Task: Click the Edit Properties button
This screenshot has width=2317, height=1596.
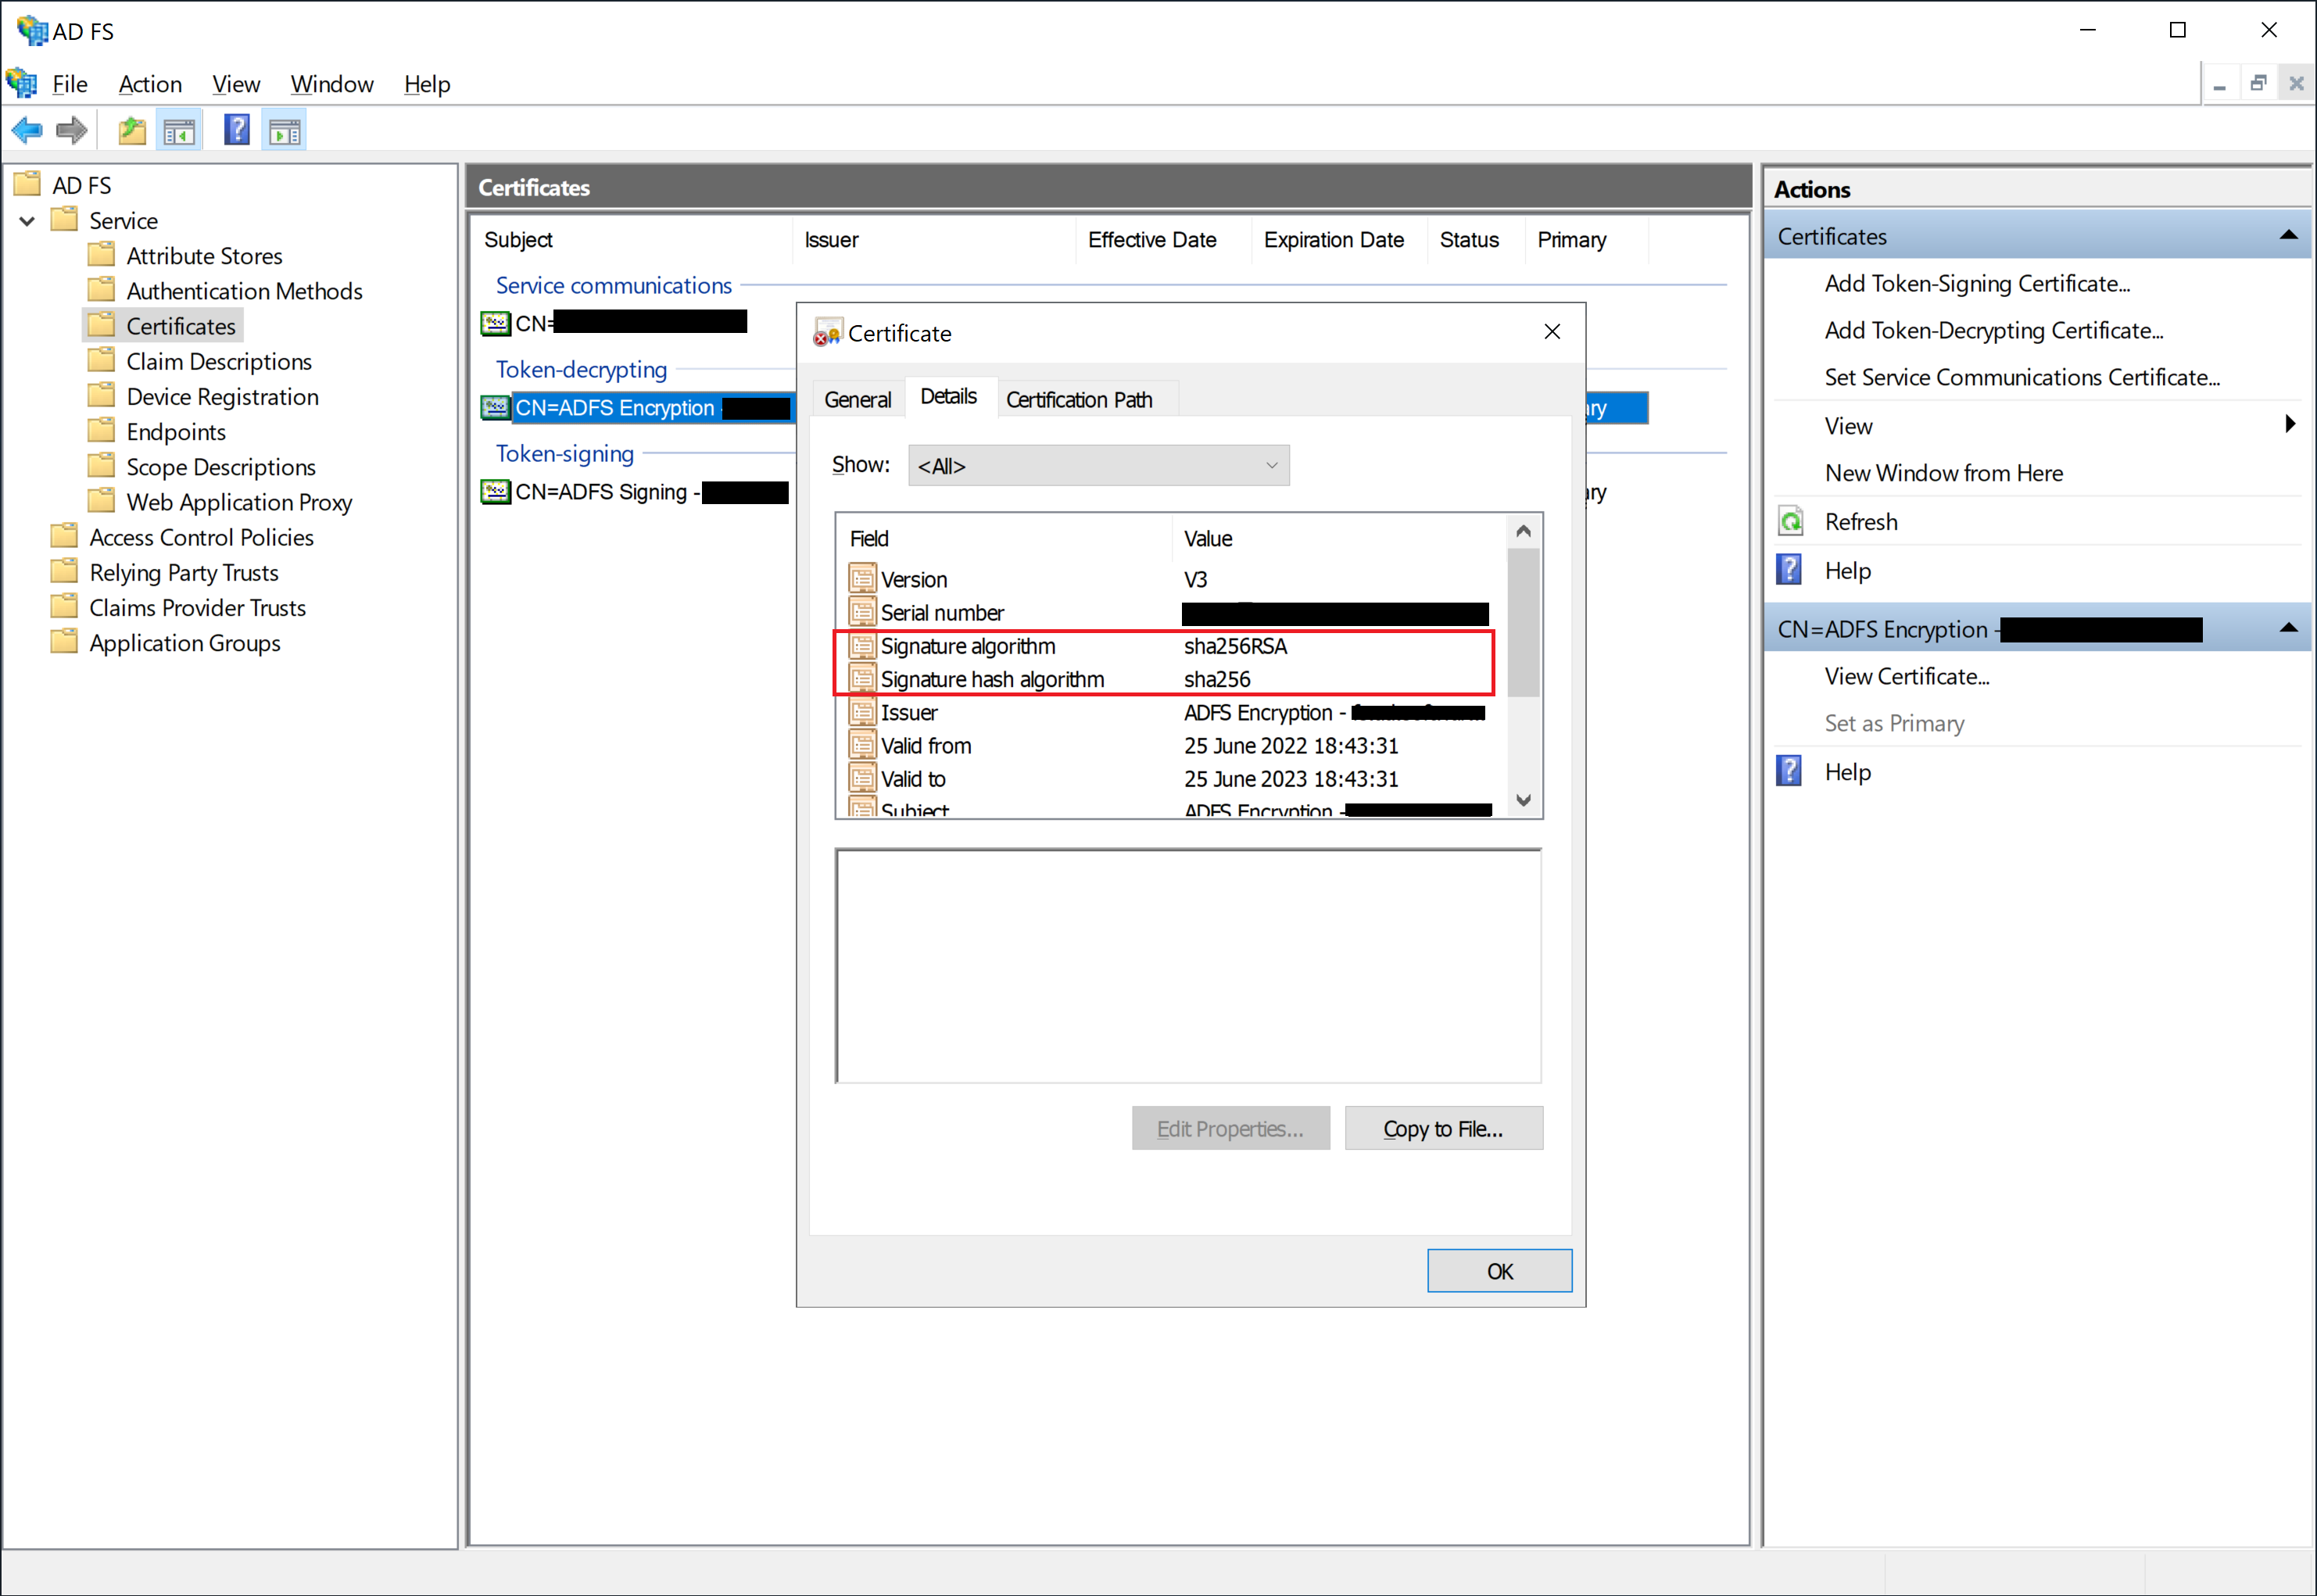Action: pos(1230,1128)
